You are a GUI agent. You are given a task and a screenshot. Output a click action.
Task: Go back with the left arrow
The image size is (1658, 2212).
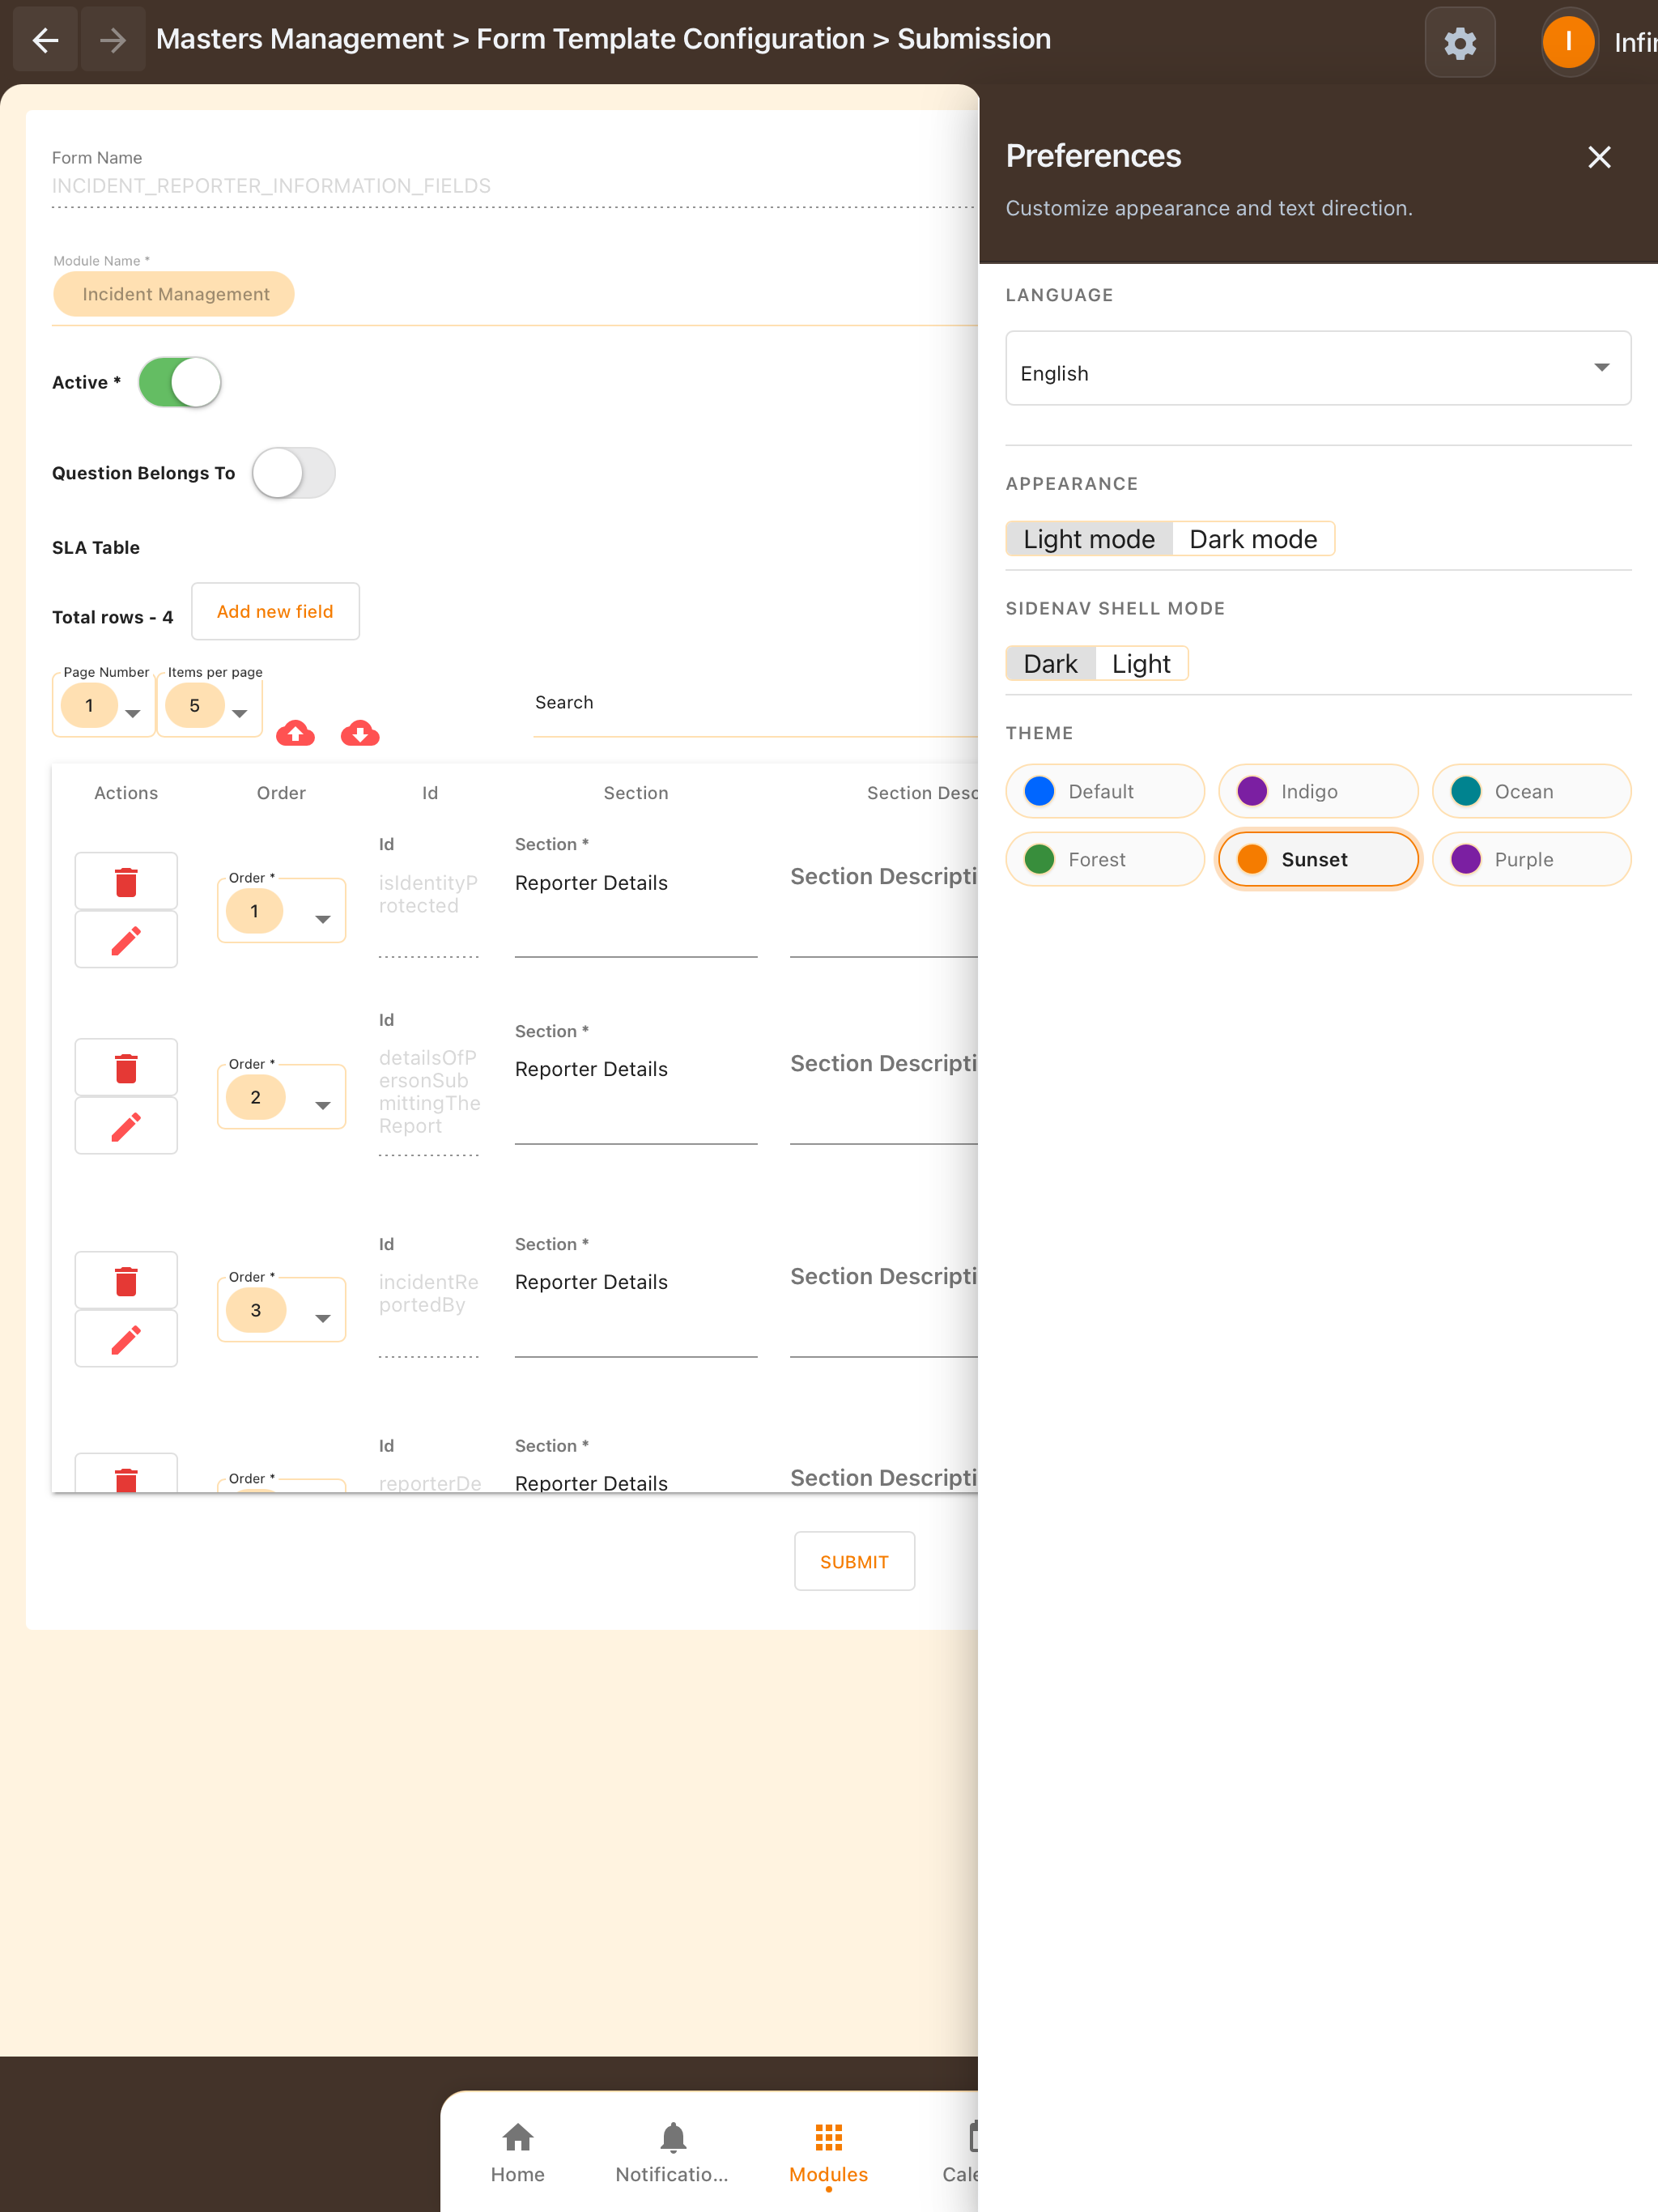[x=45, y=40]
